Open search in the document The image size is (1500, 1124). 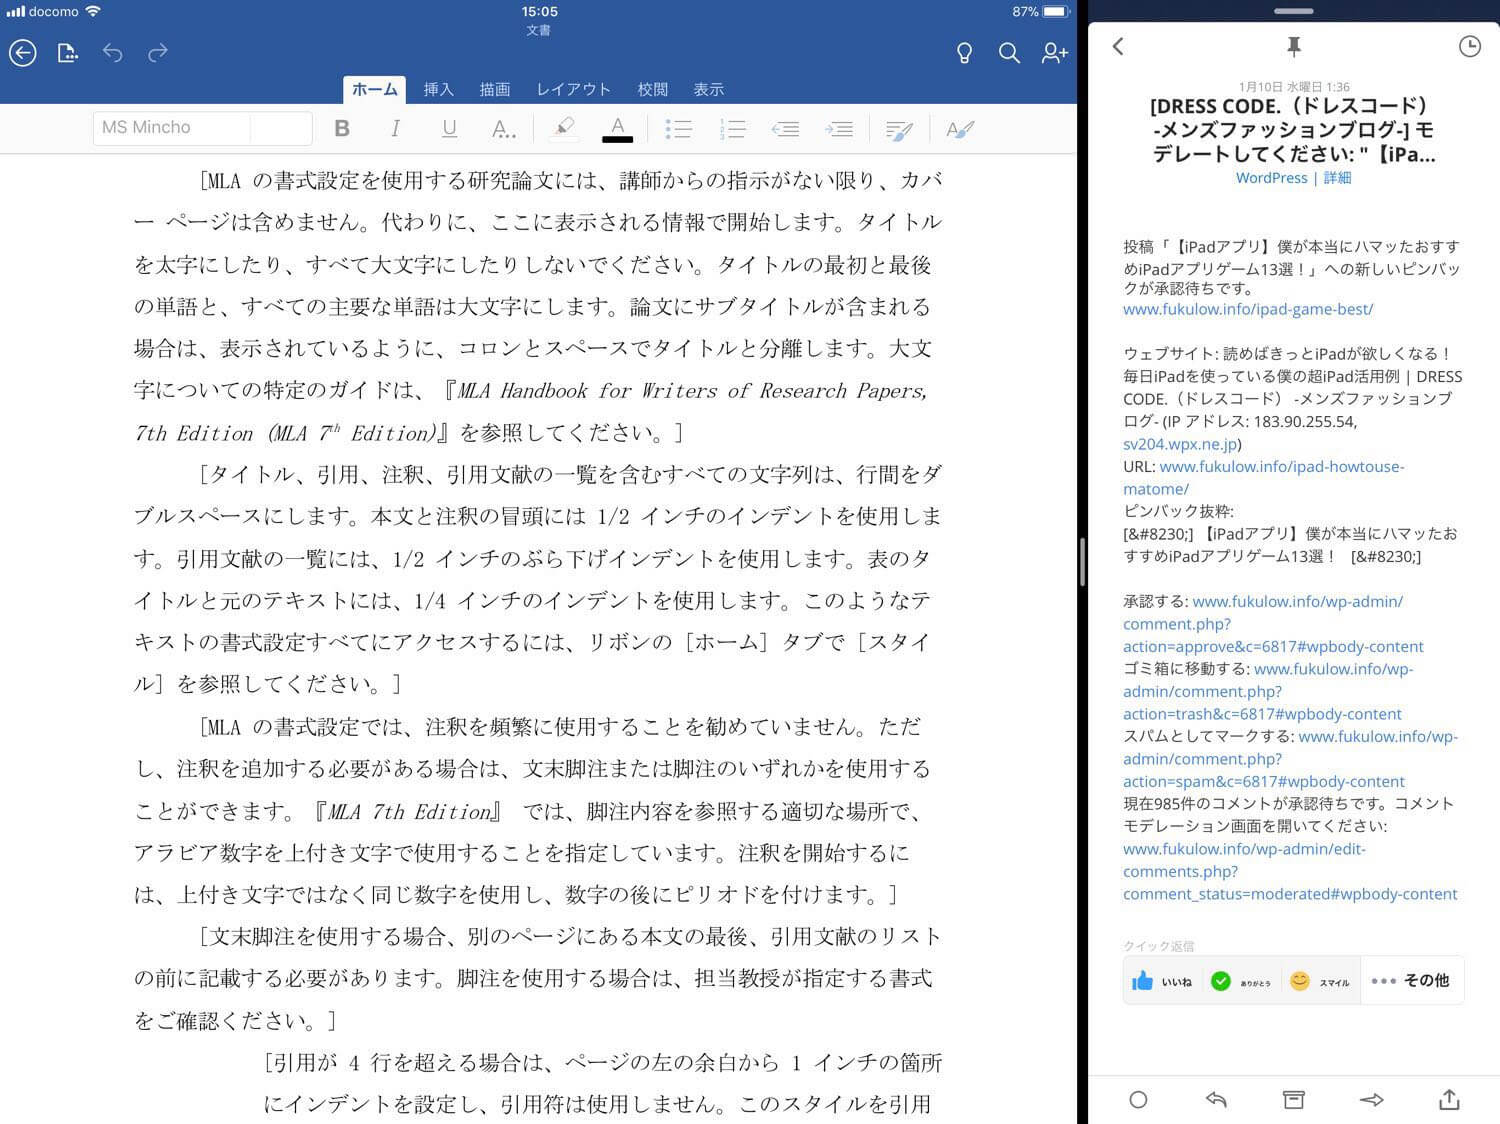click(x=1009, y=53)
